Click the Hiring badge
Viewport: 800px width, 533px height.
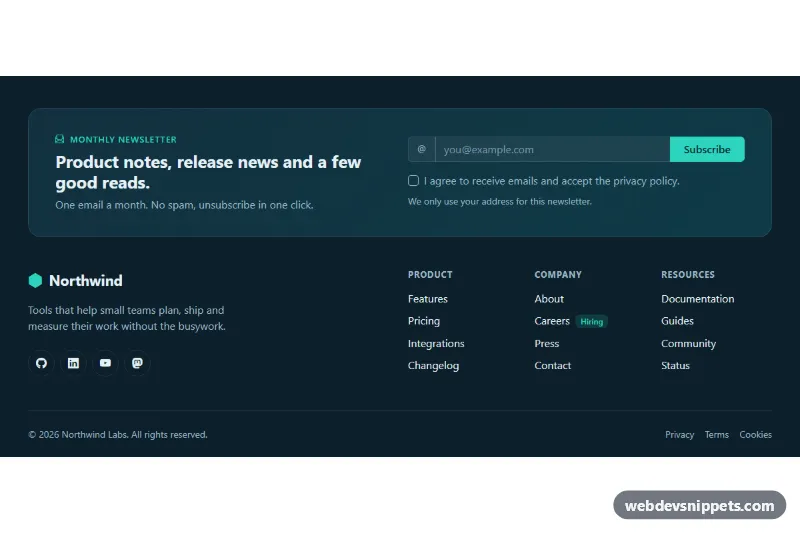(592, 321)
